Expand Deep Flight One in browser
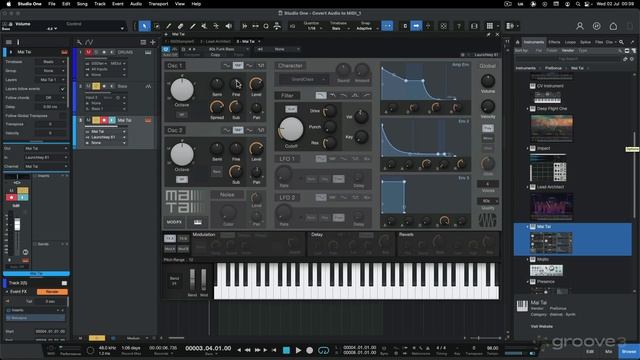Viewport: 640px width, 360px height. [527, 109]
